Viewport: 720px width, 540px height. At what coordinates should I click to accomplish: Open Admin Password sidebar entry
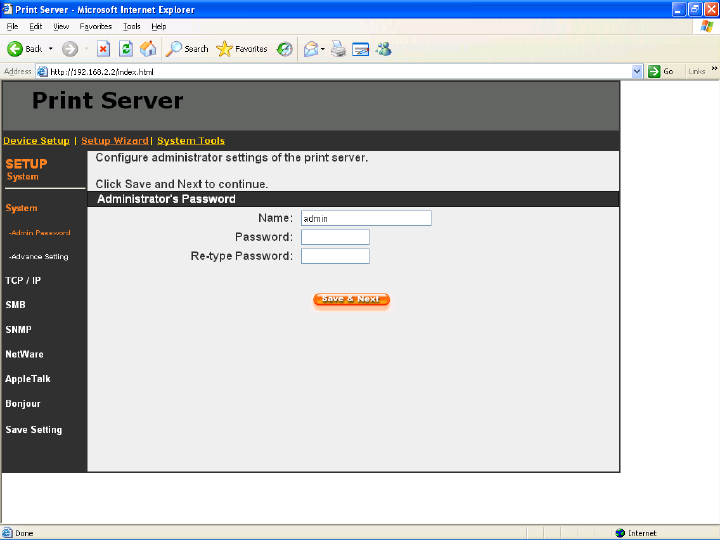39,233
